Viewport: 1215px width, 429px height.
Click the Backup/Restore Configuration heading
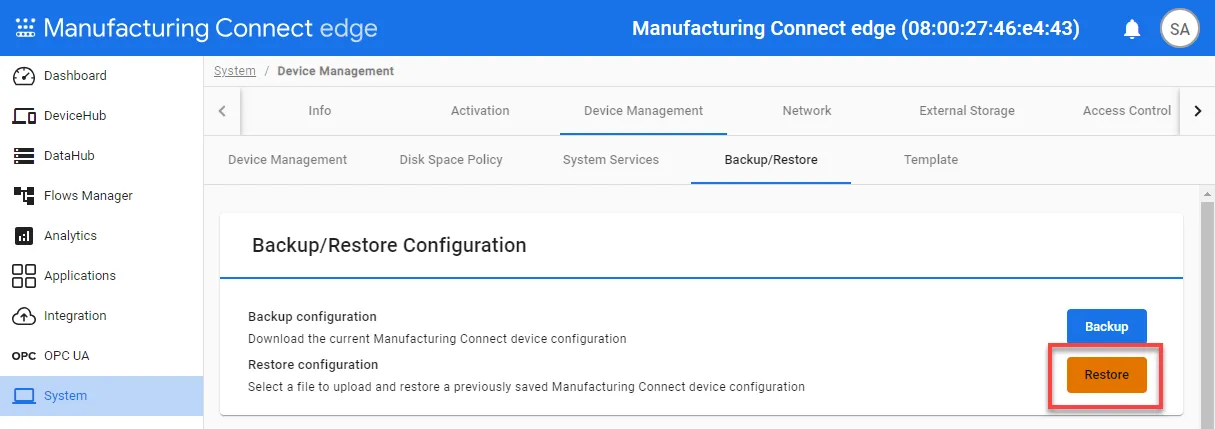(x=389, y=245)
